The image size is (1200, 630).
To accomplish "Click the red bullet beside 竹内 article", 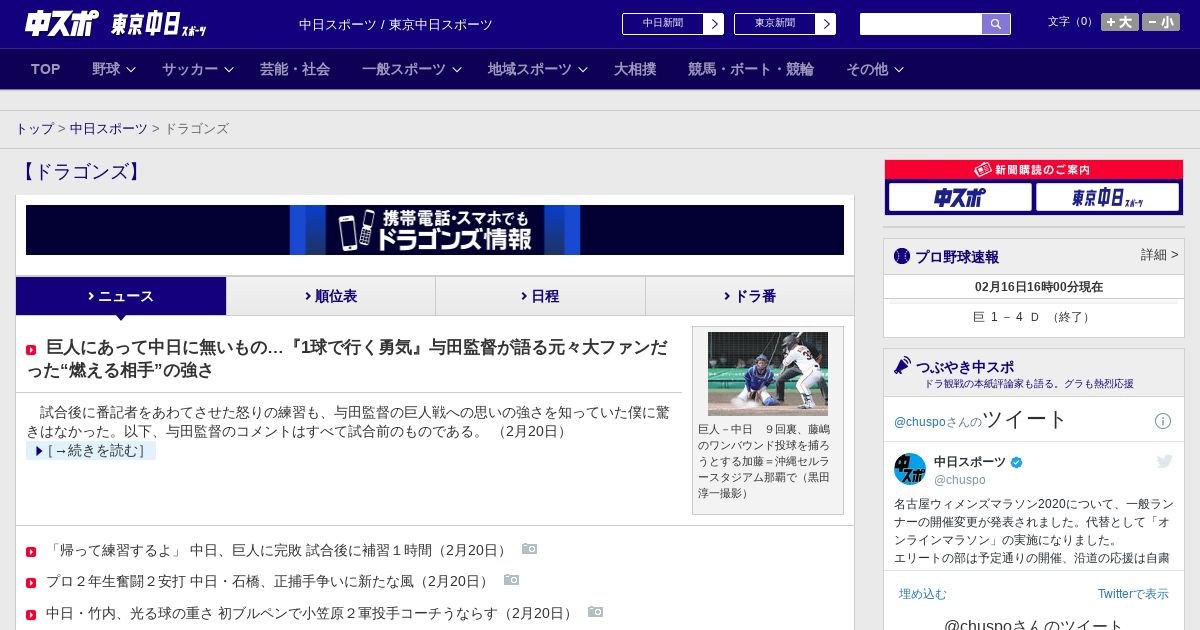I will tap(31, 615).
